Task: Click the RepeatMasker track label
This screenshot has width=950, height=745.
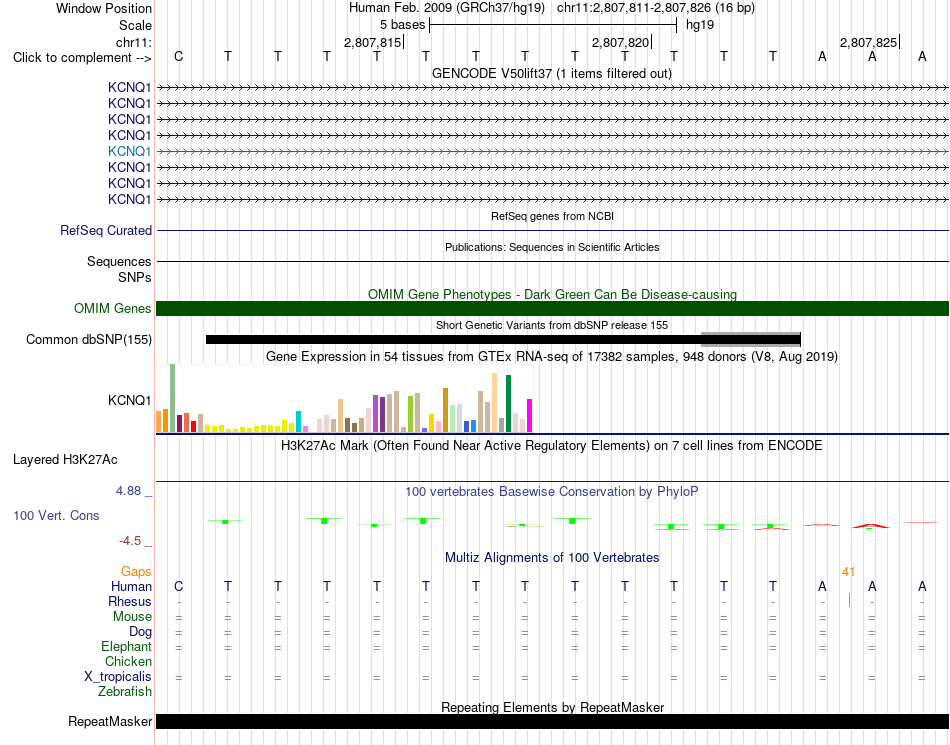Action: click(110, 721)
